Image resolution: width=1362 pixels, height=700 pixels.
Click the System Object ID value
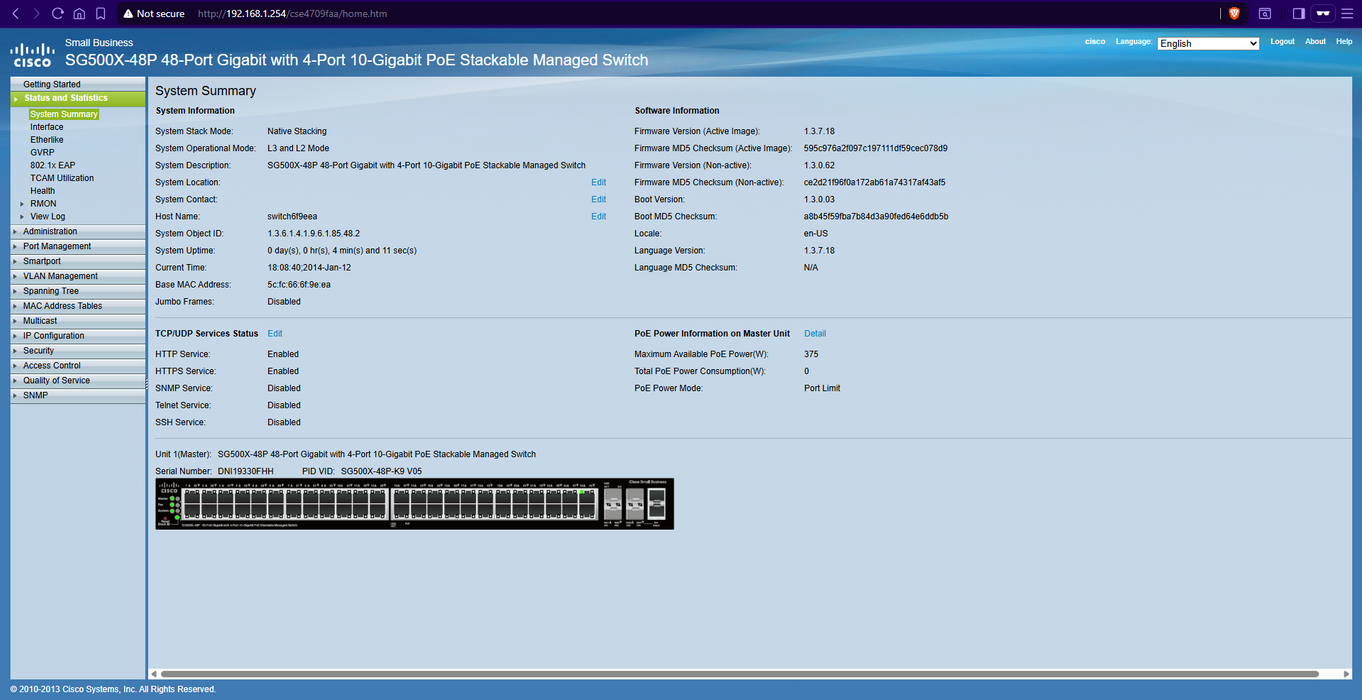click(313, 234)
